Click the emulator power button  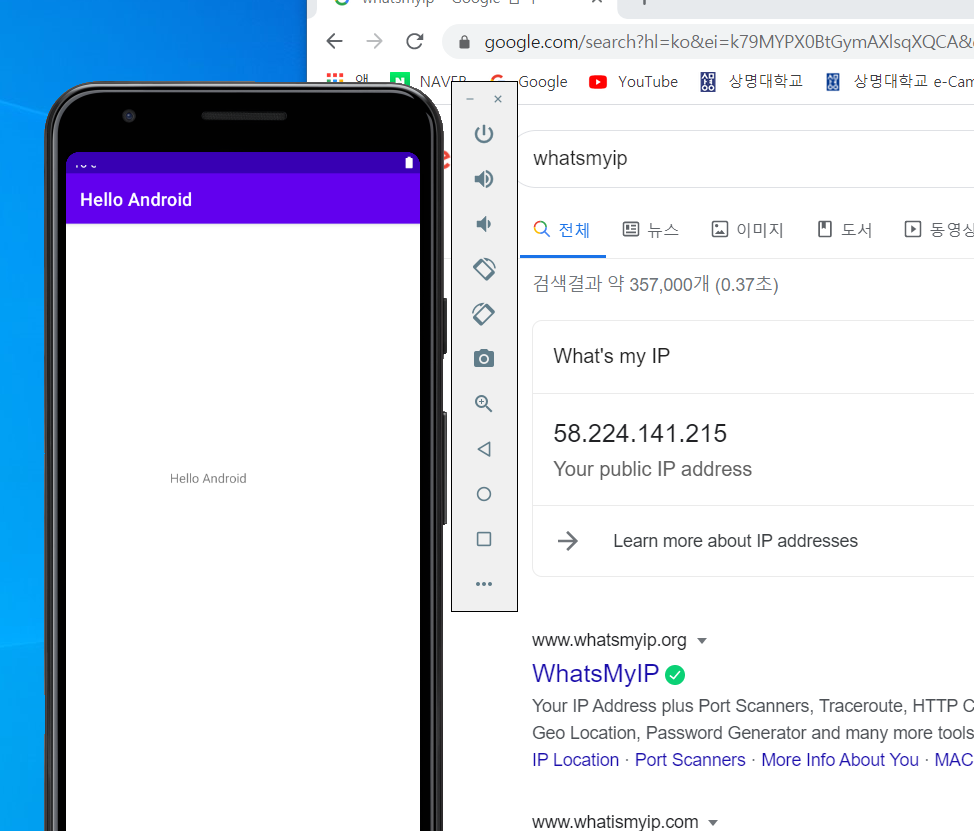coord(484,134)
